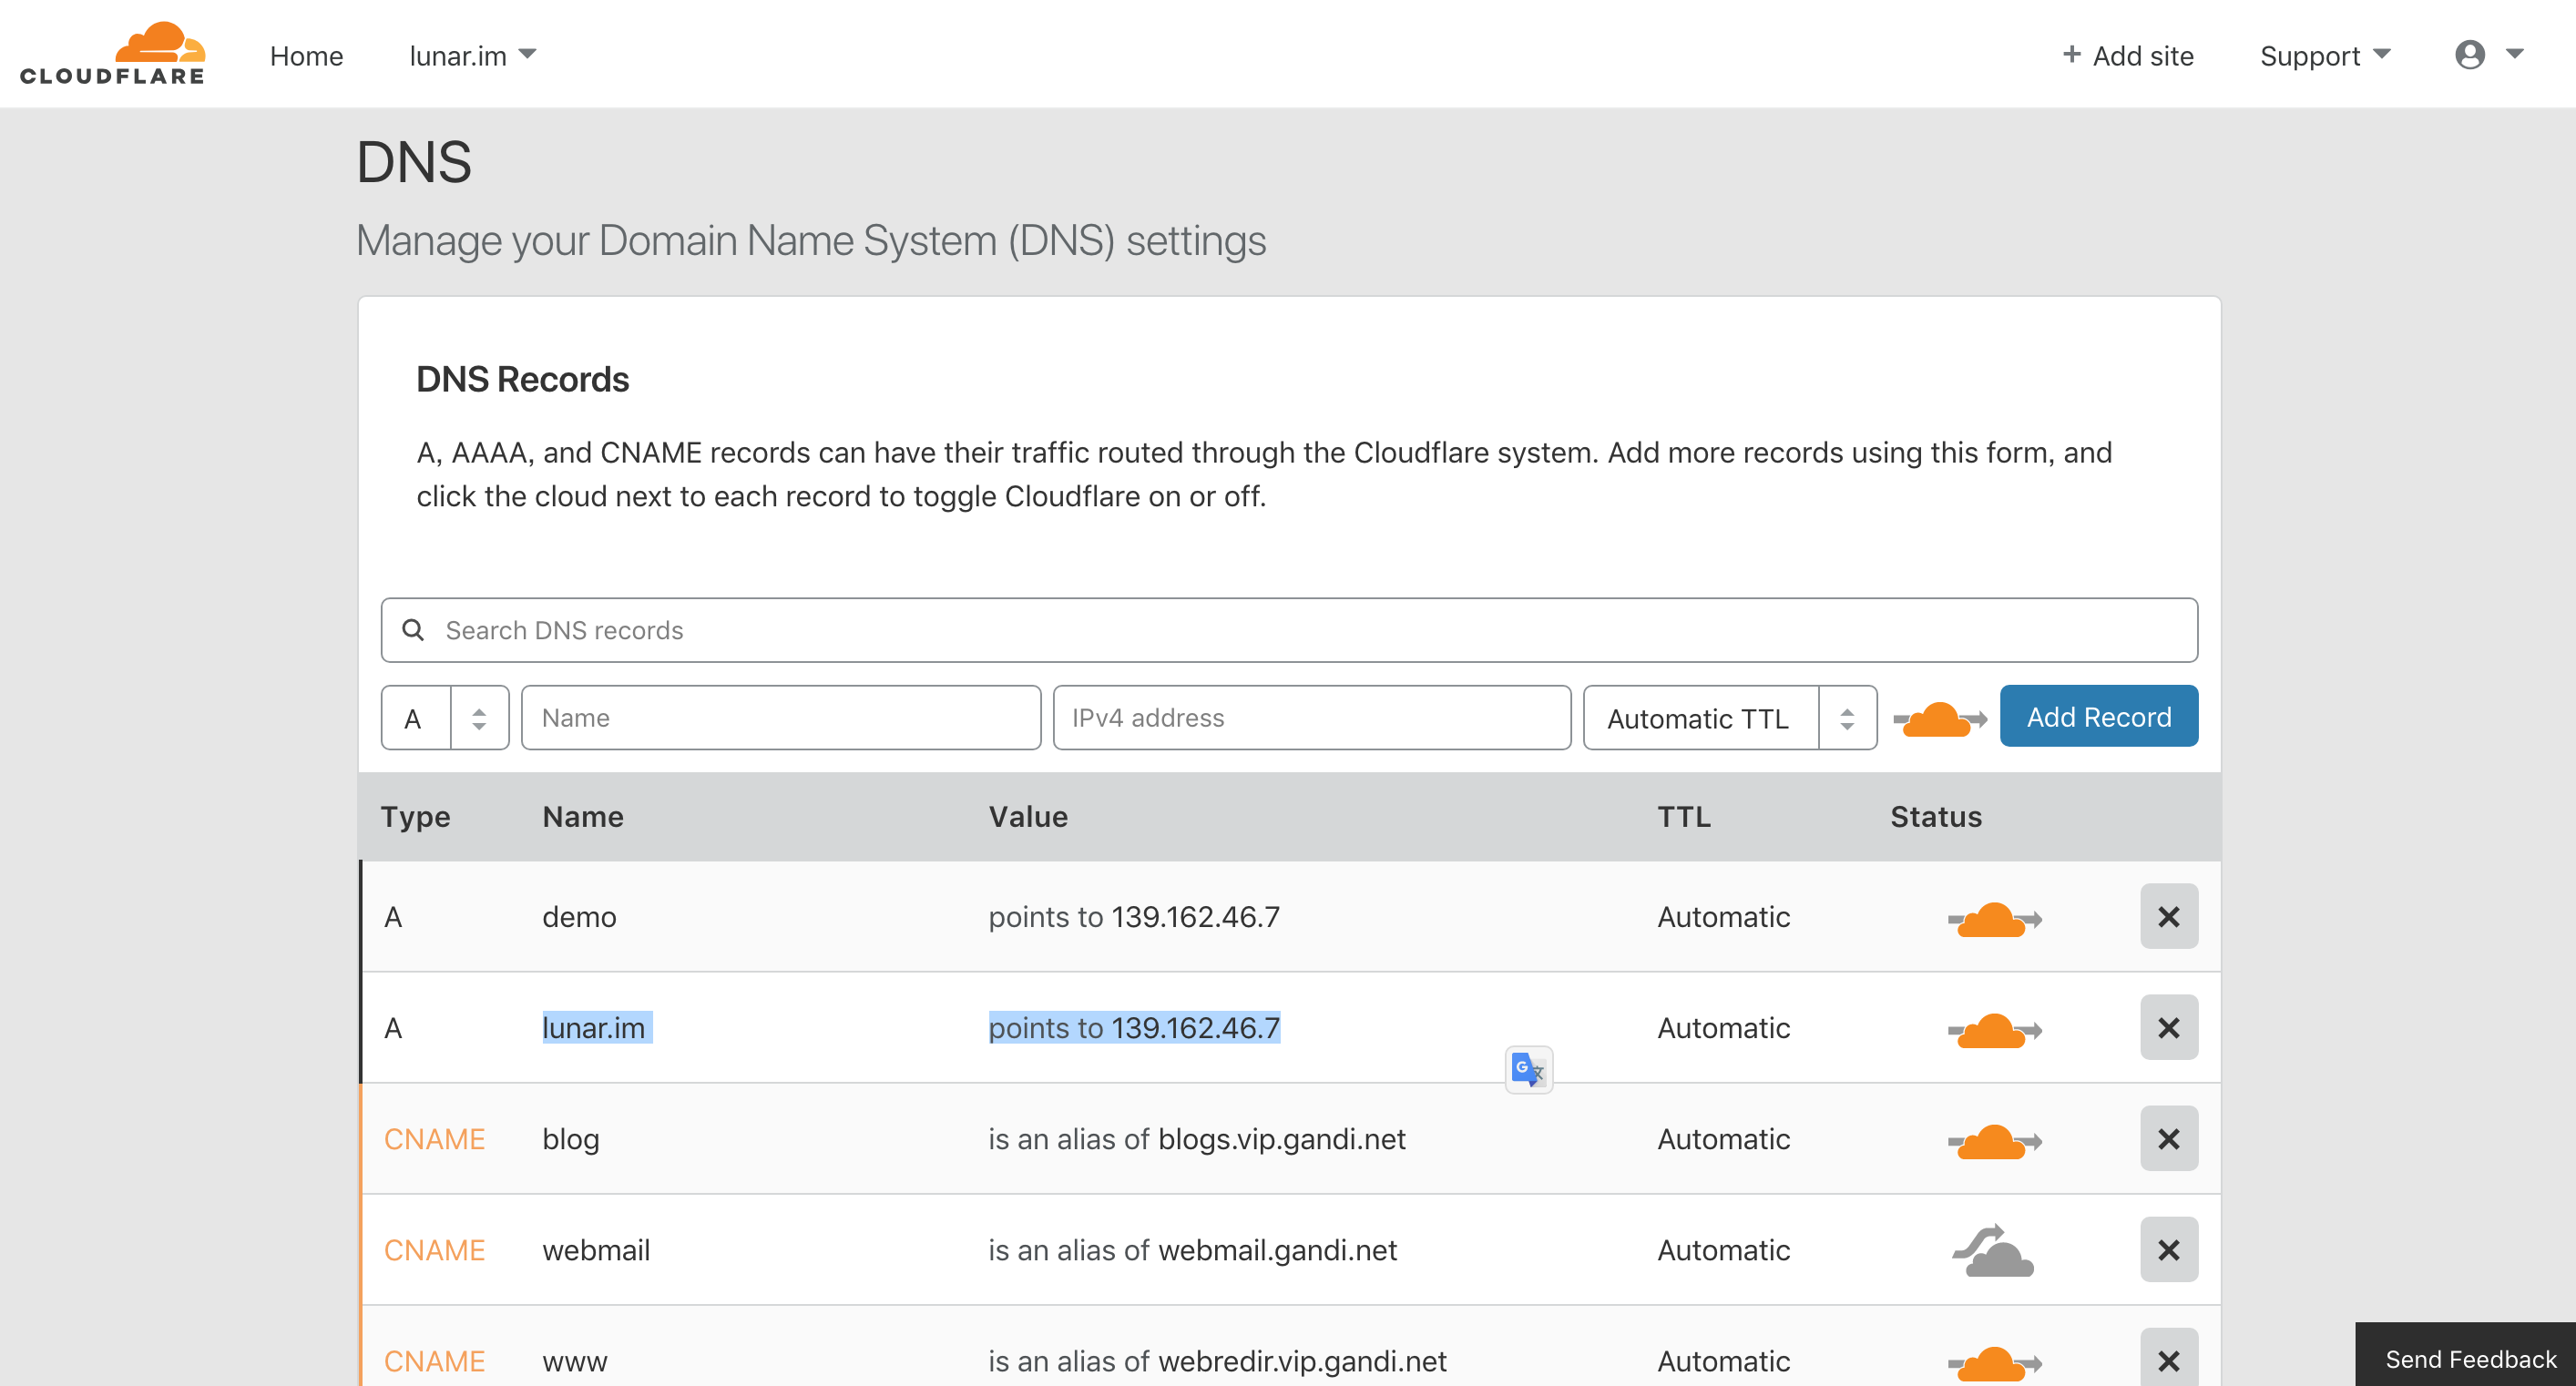2576x1386 pixels.
Task: Delete the demo A record
Action: 2169,916
